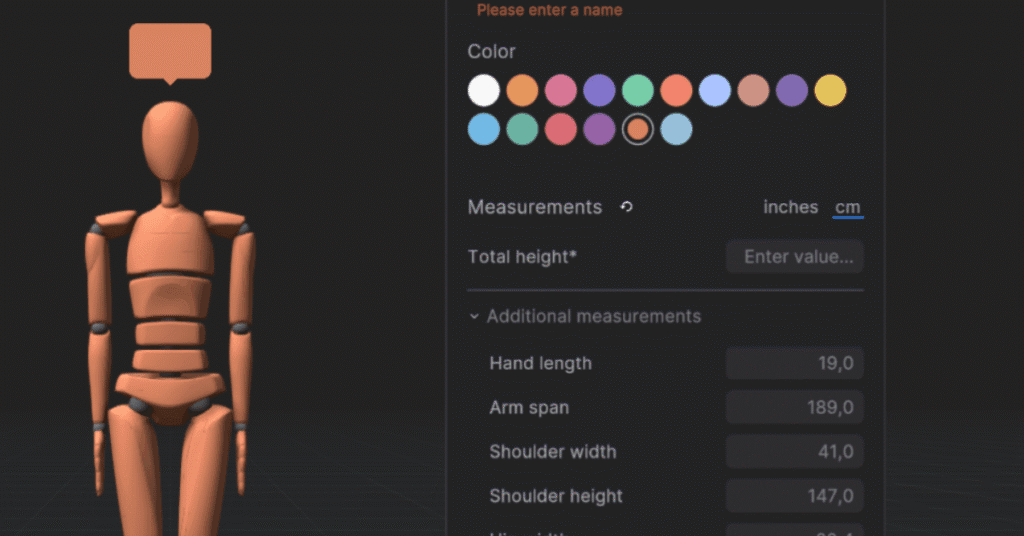The width and height of the screenshot is (1024, 536).
Task: Edit the Shoulder height value
Action: tap(795, 496)
